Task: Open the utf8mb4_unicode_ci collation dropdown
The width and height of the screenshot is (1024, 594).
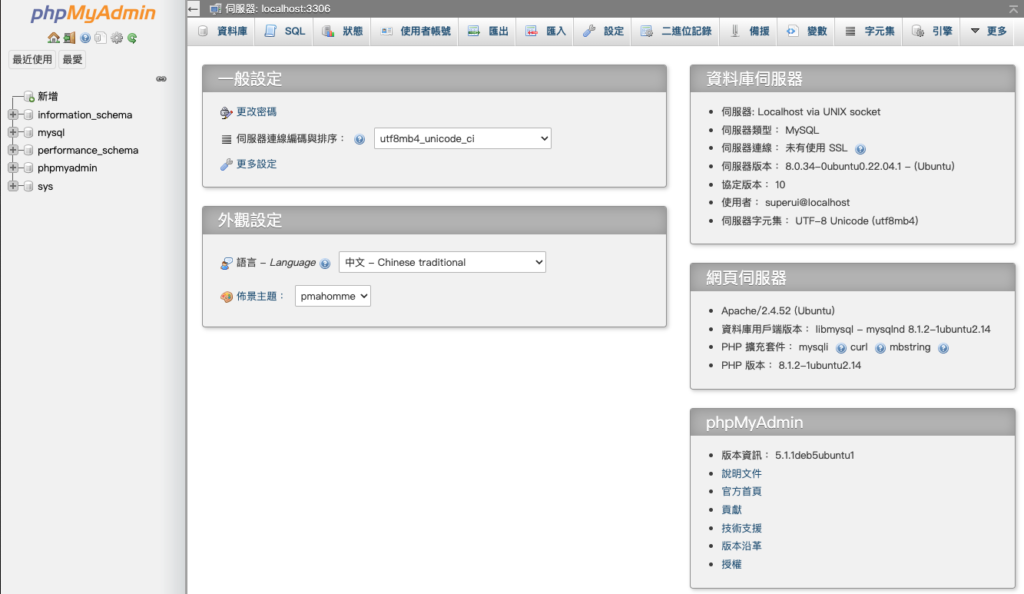Action: point(462,138)
